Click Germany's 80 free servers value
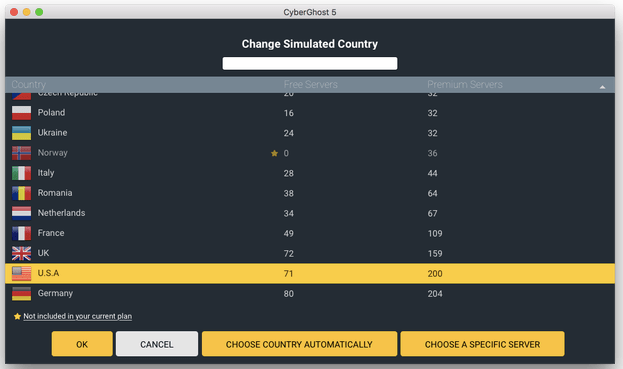Screen dimensions: 623x369 (x=289, y=294)
